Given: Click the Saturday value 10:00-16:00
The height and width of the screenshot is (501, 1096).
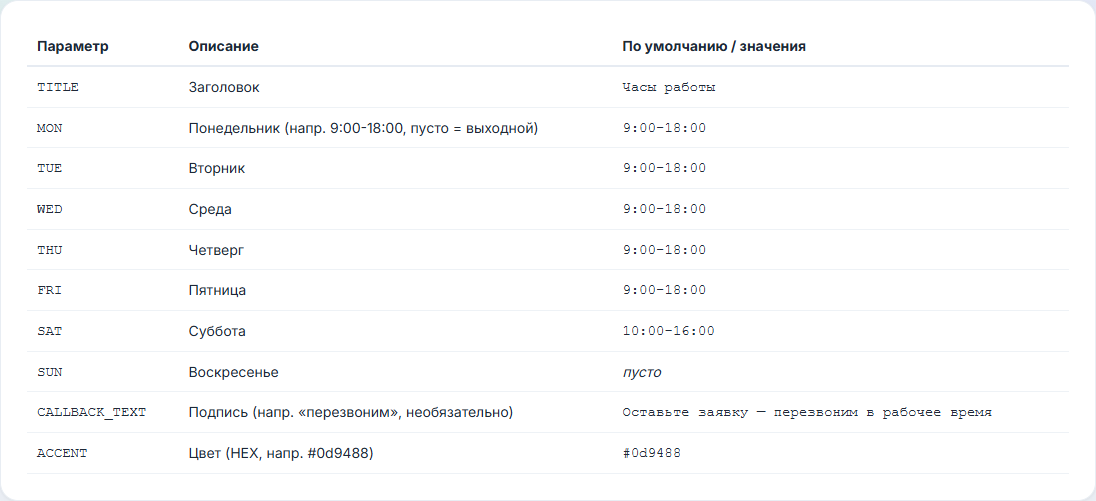Looking at the screenshot, I should 669,331.
